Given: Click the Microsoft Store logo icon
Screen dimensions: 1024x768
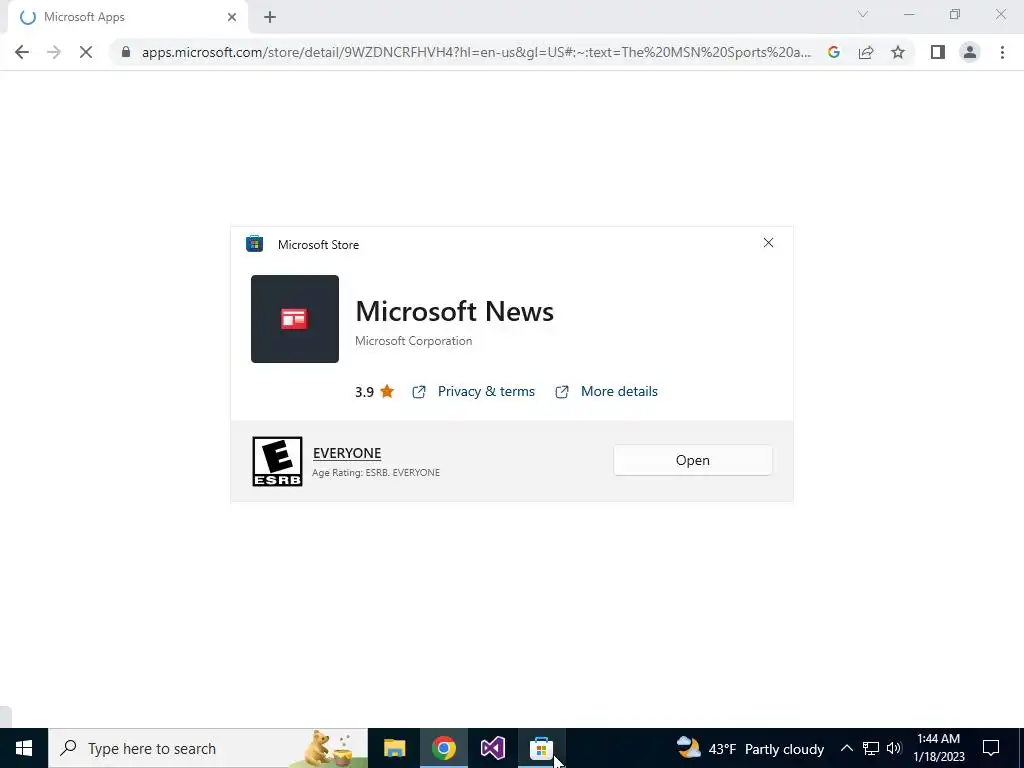Looking at the screenshot, I should click(x=254, y=244).
